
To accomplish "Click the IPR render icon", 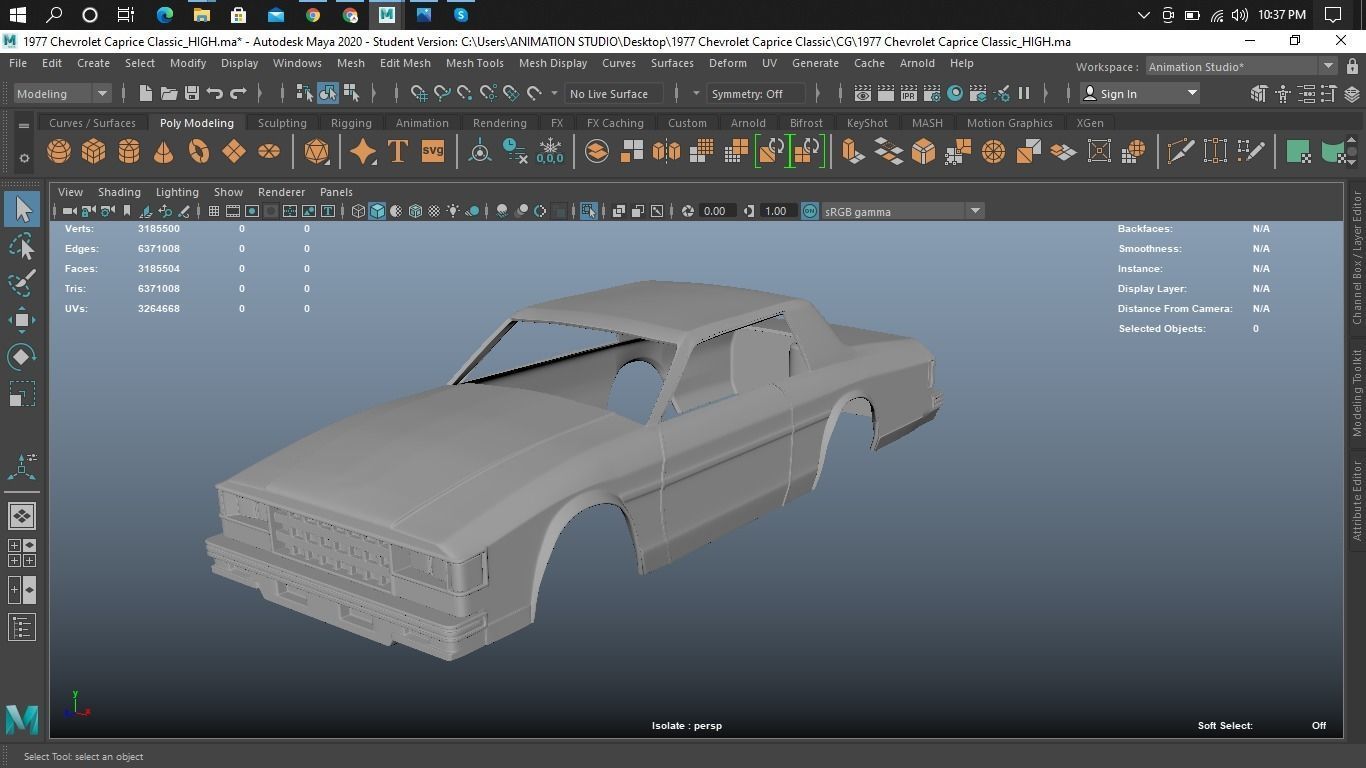I will 908,94.
